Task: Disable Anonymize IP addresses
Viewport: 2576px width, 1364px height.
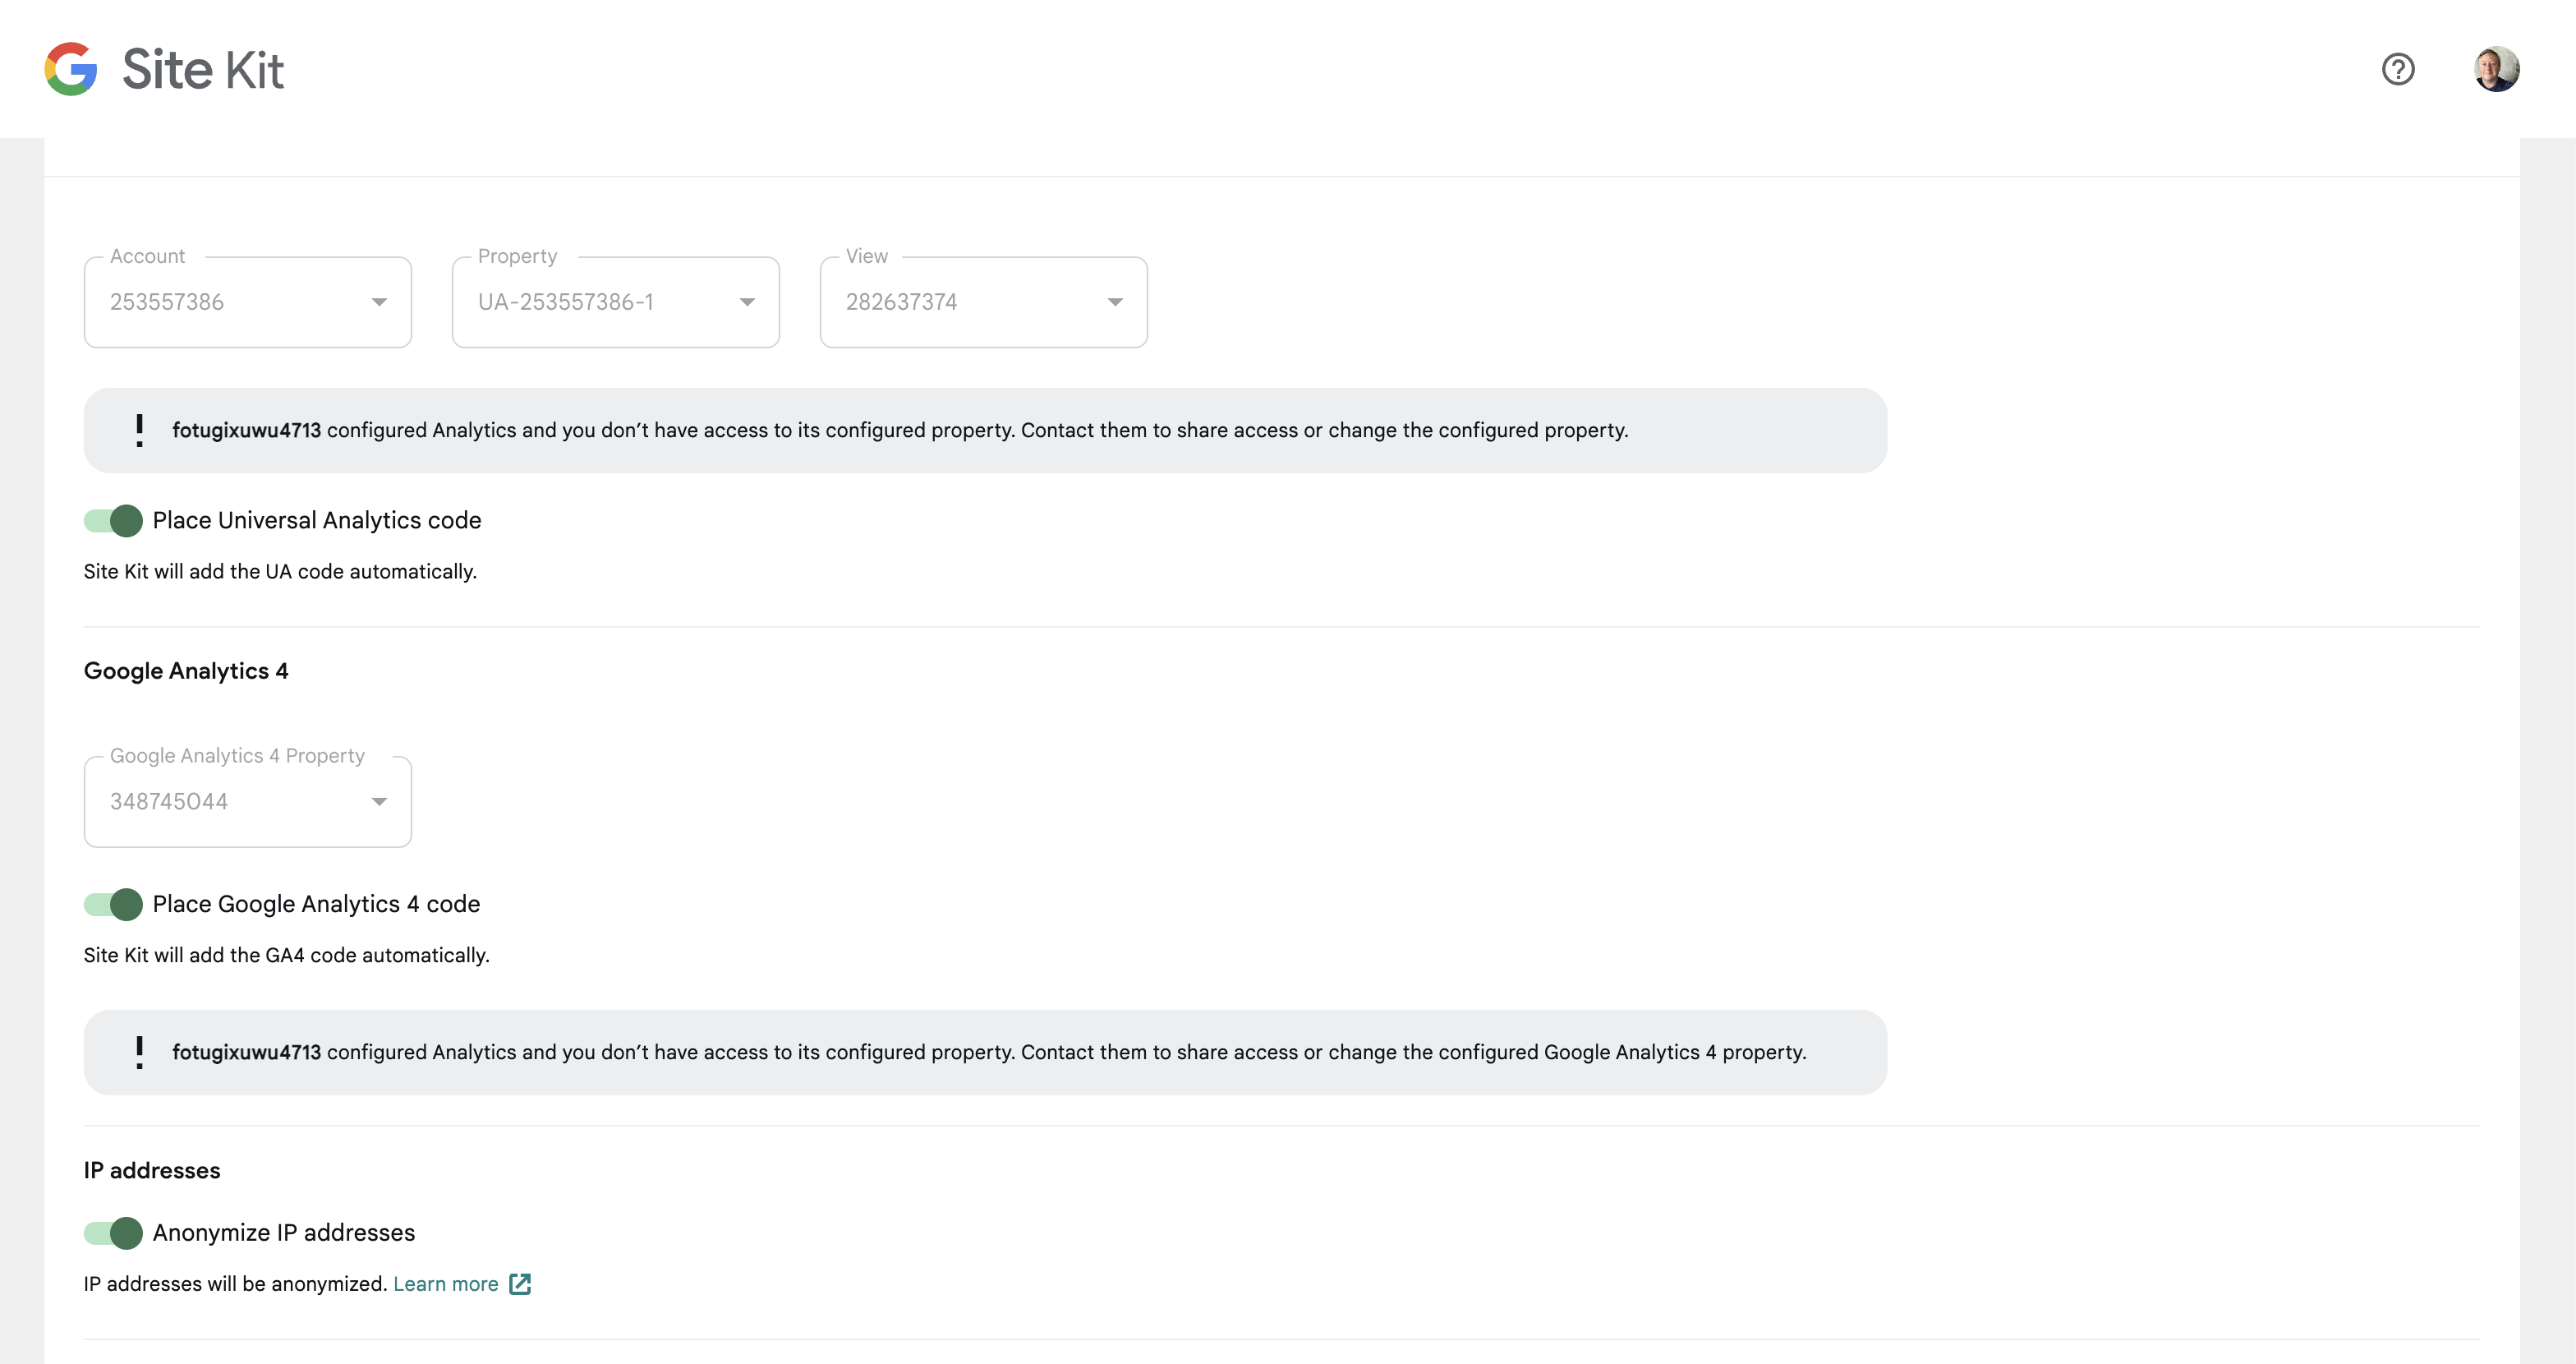Action: point(112,1233)
